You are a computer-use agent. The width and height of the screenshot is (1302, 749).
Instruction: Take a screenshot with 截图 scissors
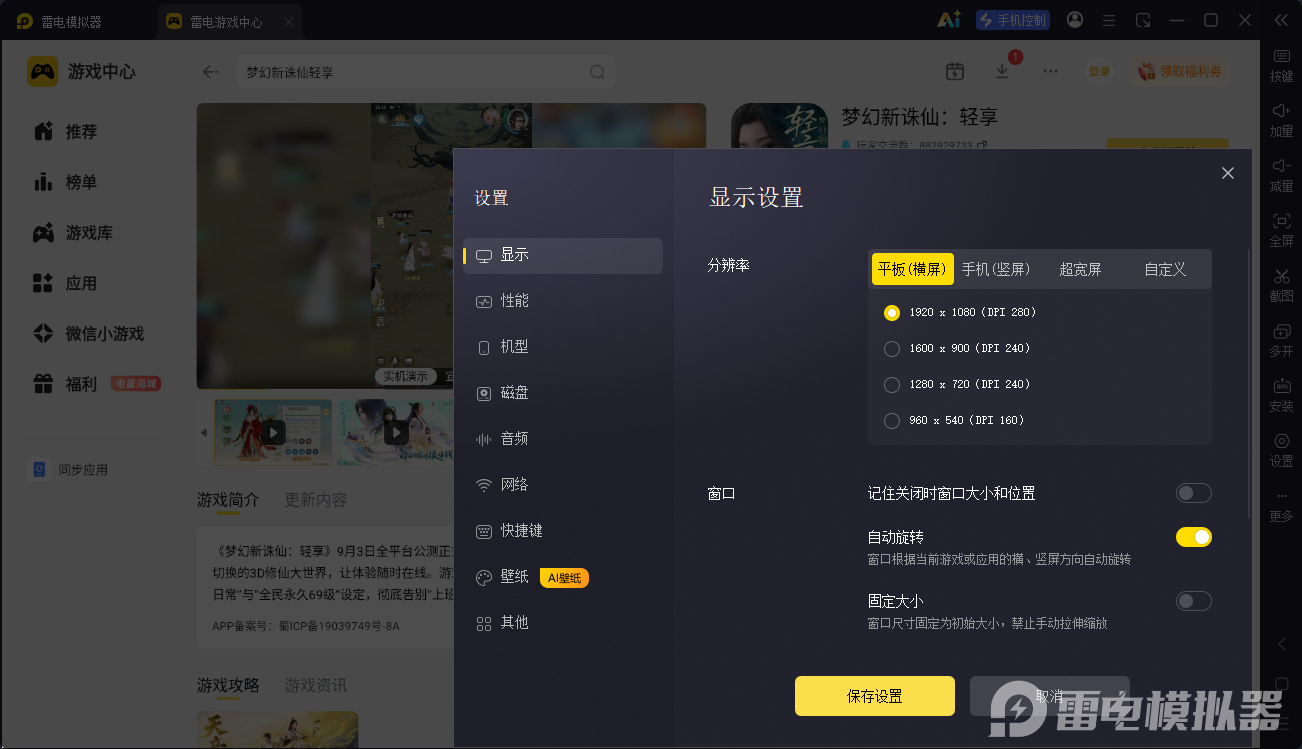pos(1281,284)
